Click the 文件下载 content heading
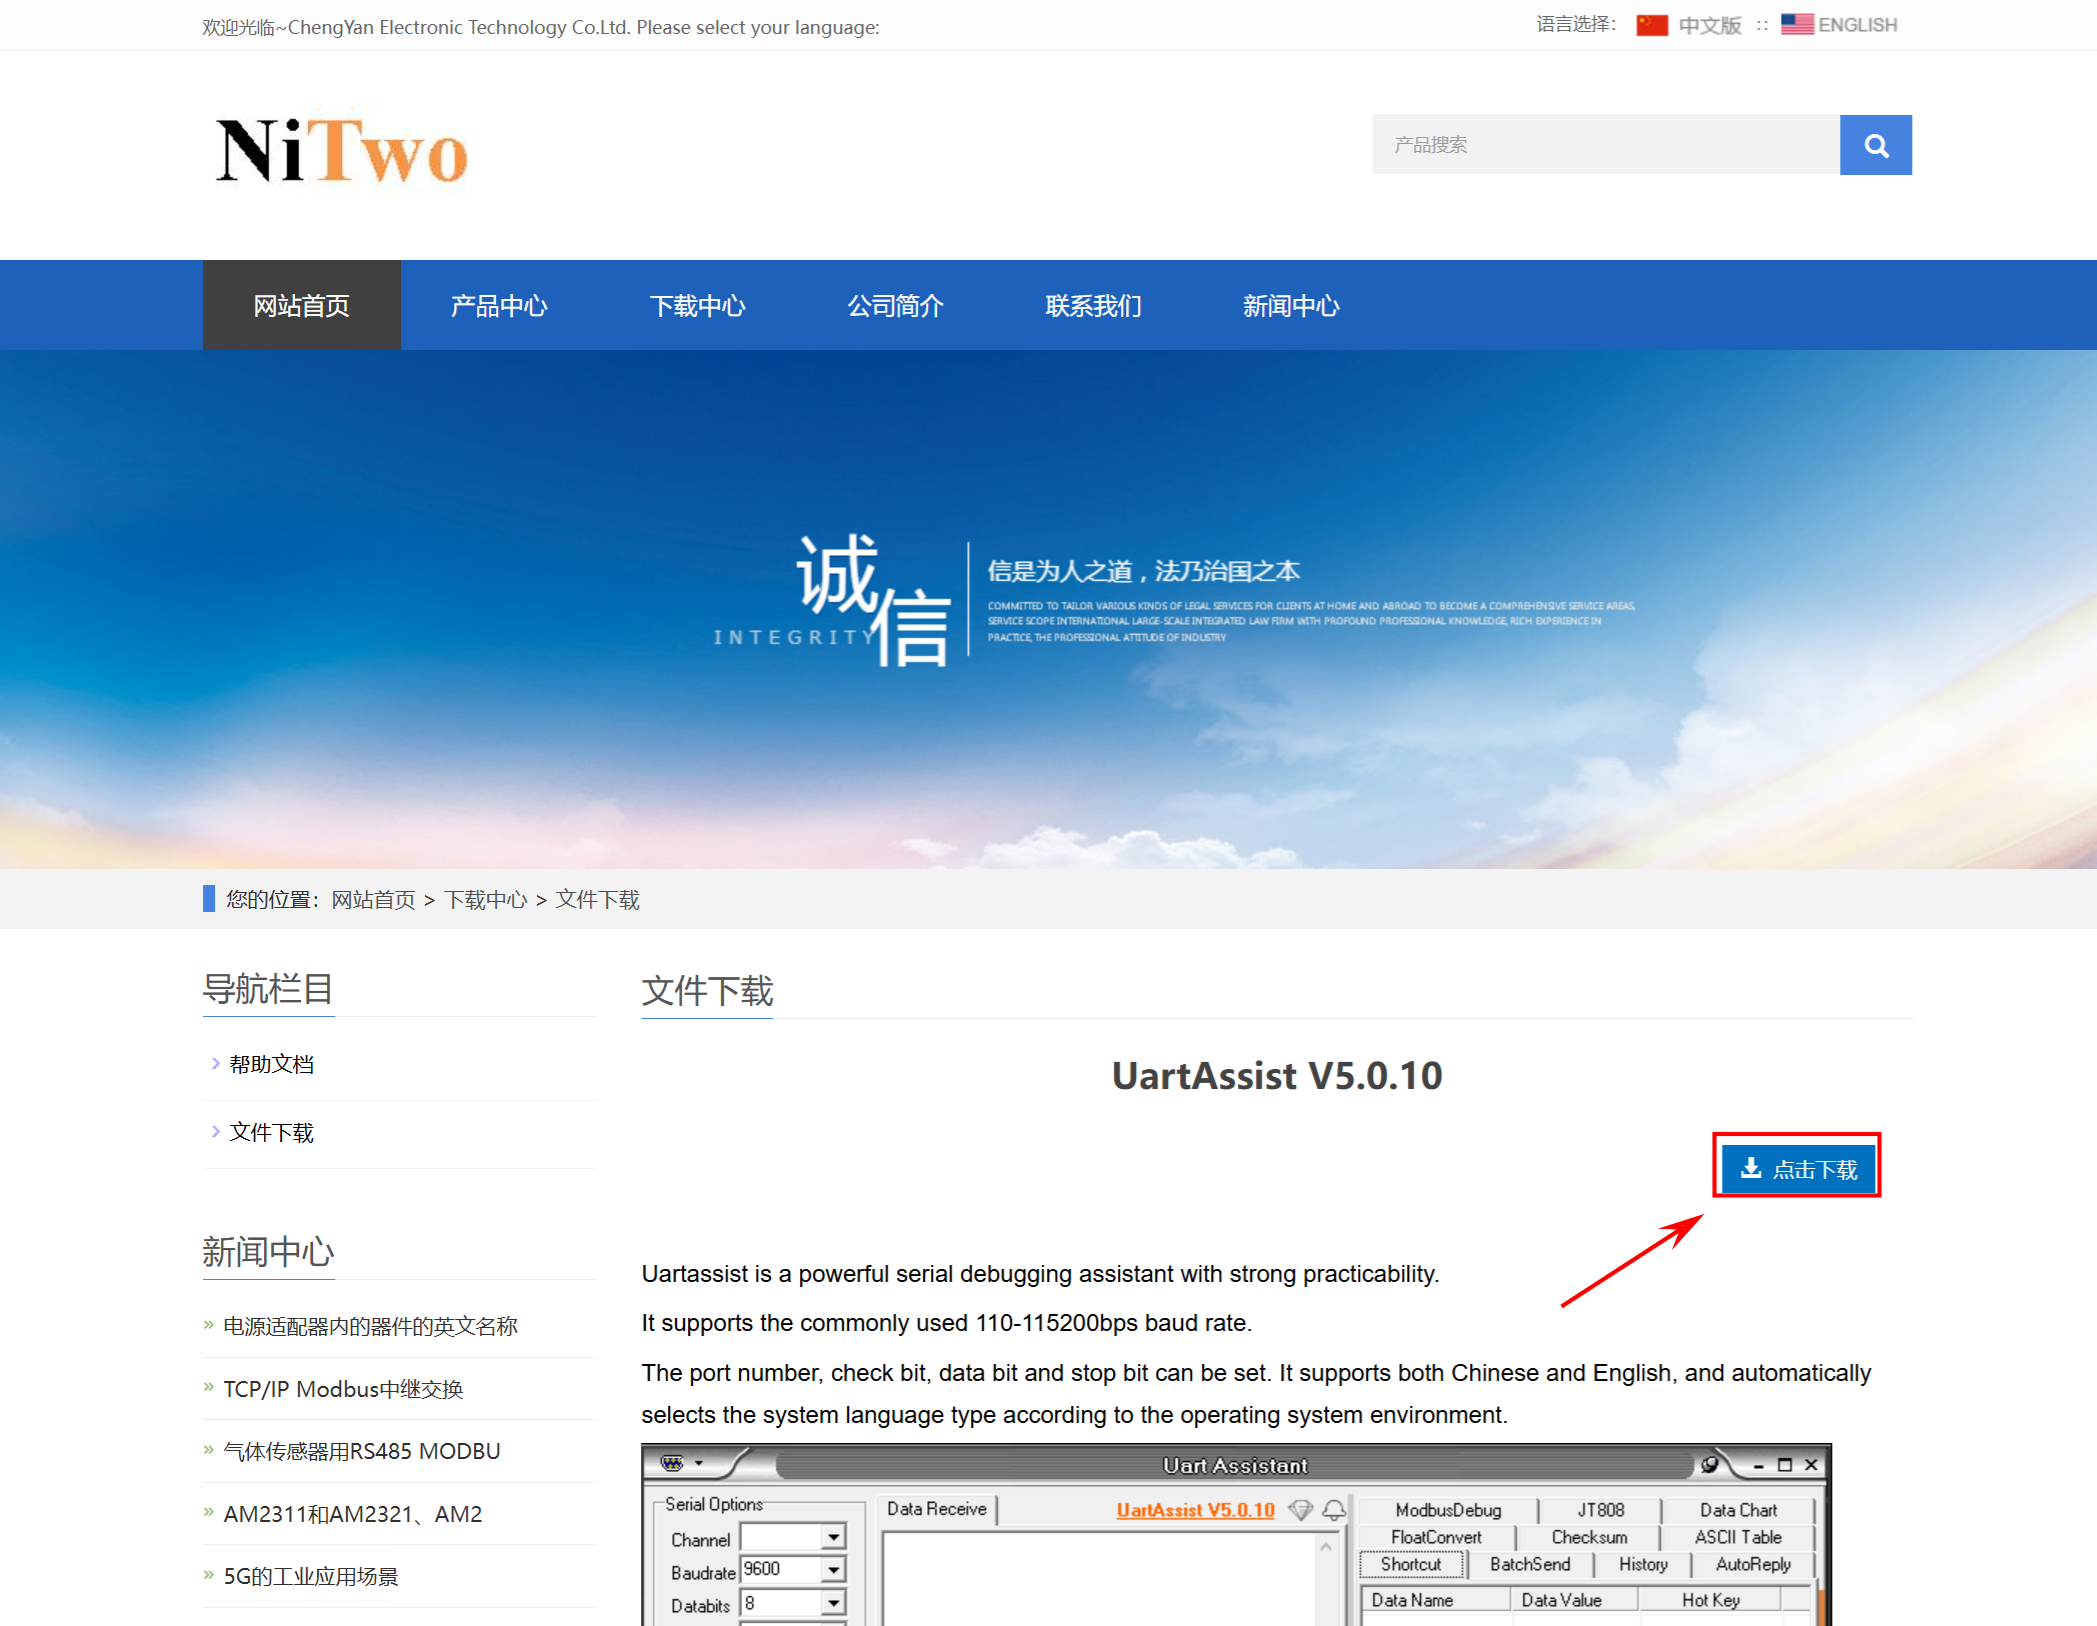2097x1626 pixels. (707, 991)
